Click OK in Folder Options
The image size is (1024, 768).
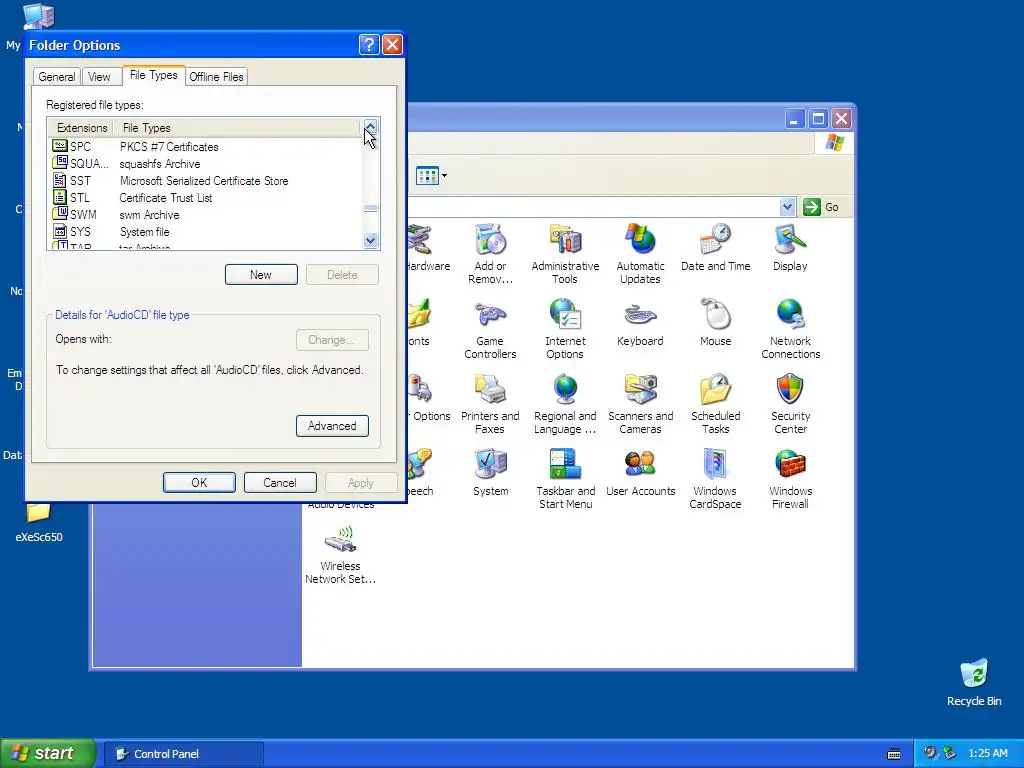199,483
